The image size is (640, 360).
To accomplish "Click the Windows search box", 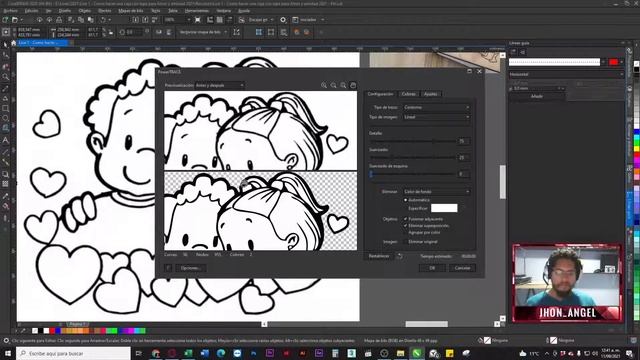I will [73, 353].
